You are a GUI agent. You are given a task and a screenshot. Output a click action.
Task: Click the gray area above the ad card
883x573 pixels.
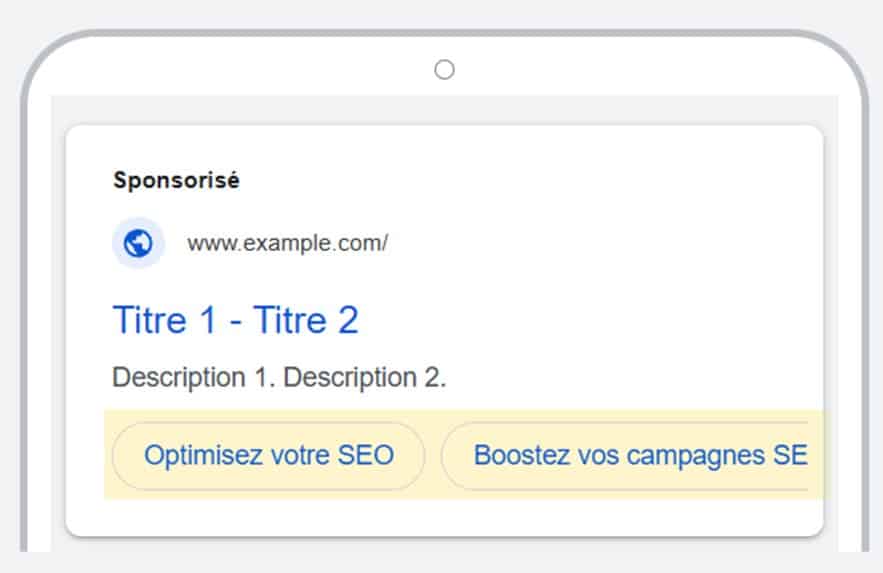[x=444, y=110]
